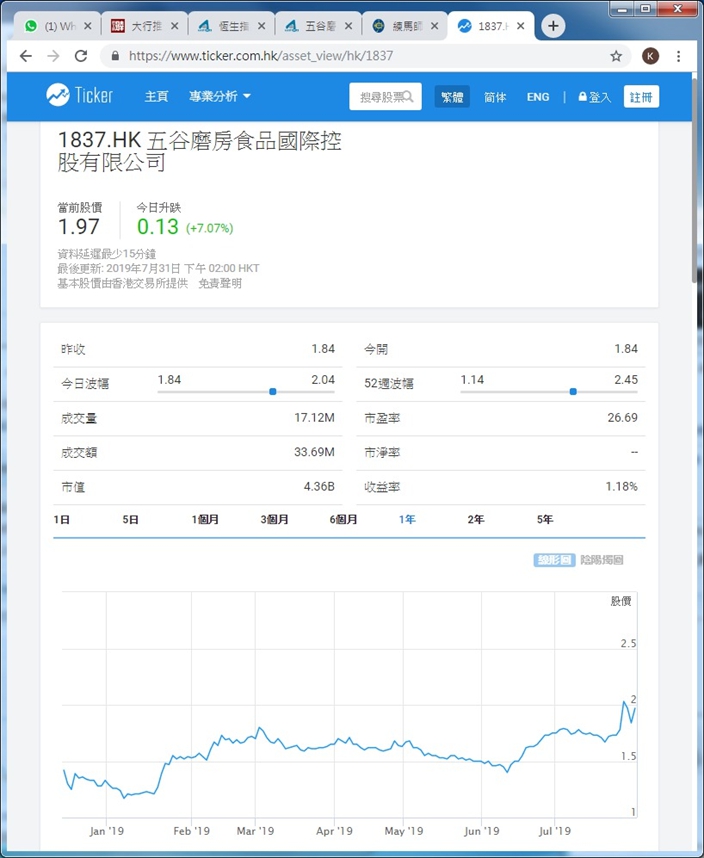Open the Chrome profile avatar K
The height and width of the screenshot is (858, 704).
650,56
